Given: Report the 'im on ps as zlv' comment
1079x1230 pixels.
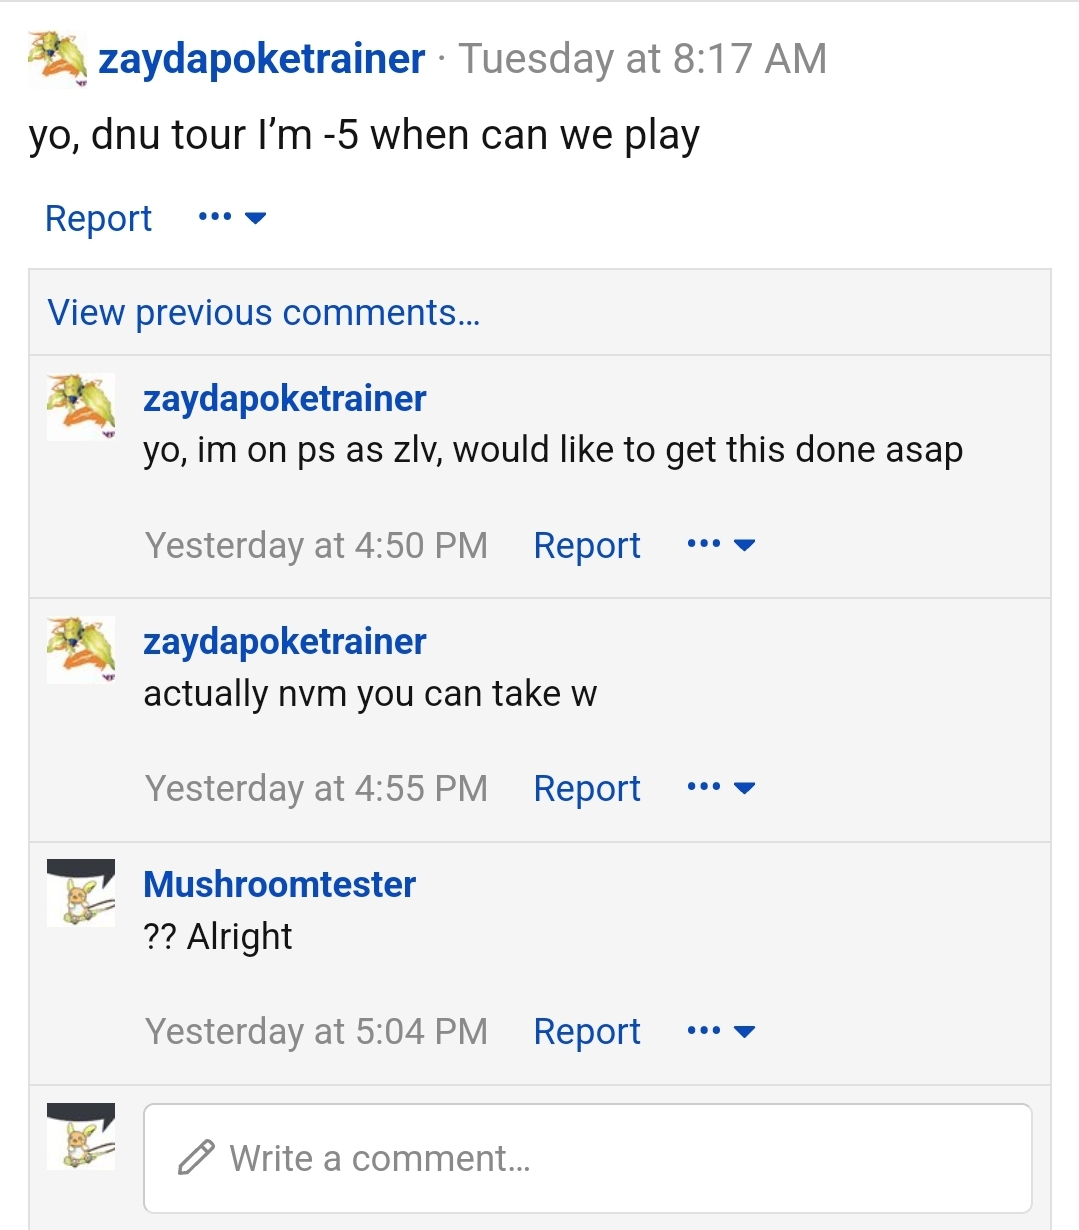Looking at the screenshot, I should coord(587,545).
